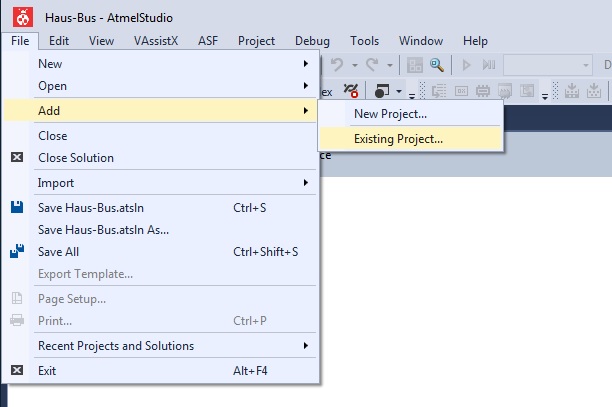Open the empty configuration combo box
The image size is (612, 407).
[548, 65]
